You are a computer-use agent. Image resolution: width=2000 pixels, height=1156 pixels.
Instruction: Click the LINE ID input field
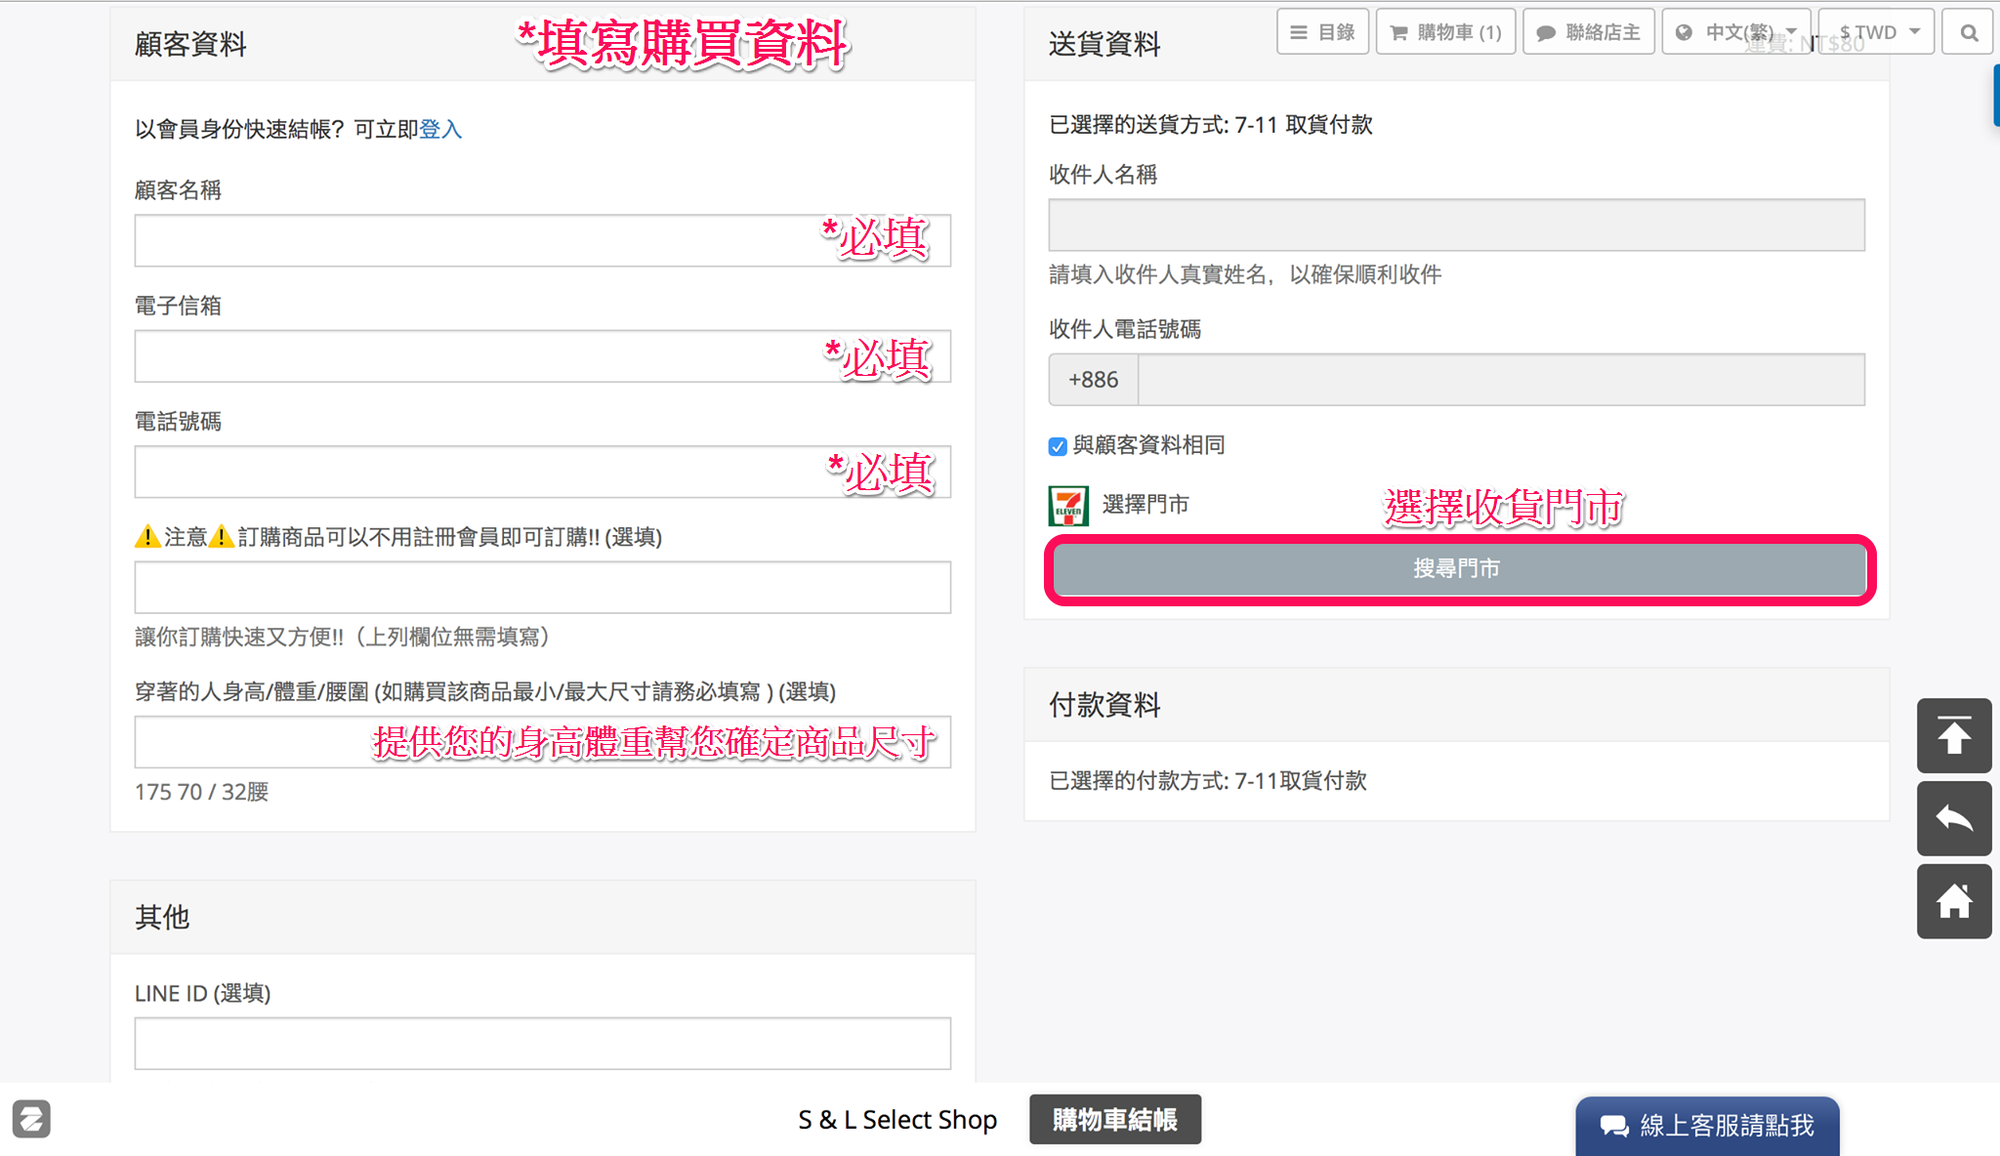(542, 1043)
